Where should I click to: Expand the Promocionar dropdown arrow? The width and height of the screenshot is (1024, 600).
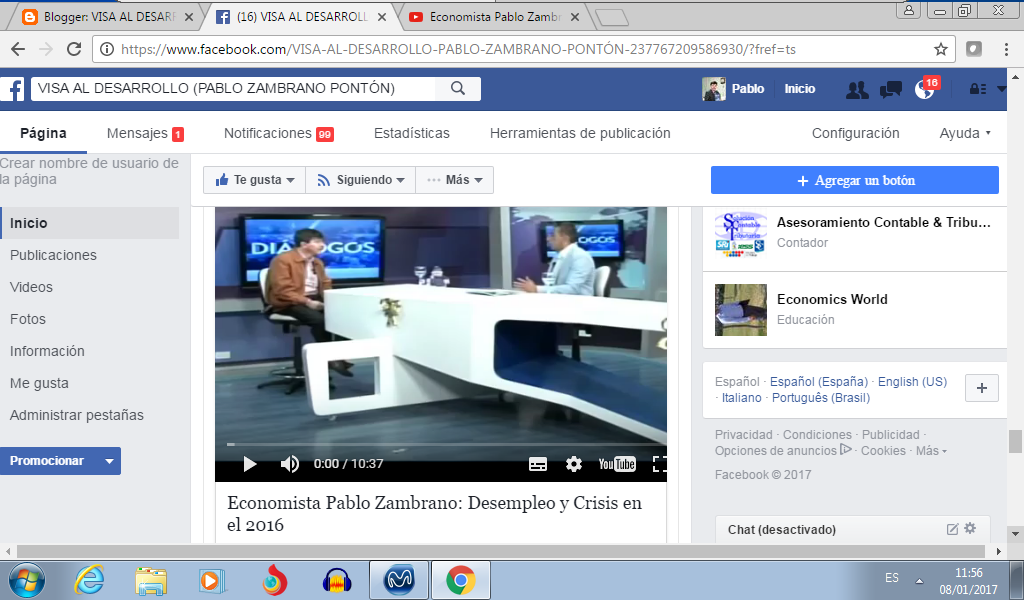(109, 461)
